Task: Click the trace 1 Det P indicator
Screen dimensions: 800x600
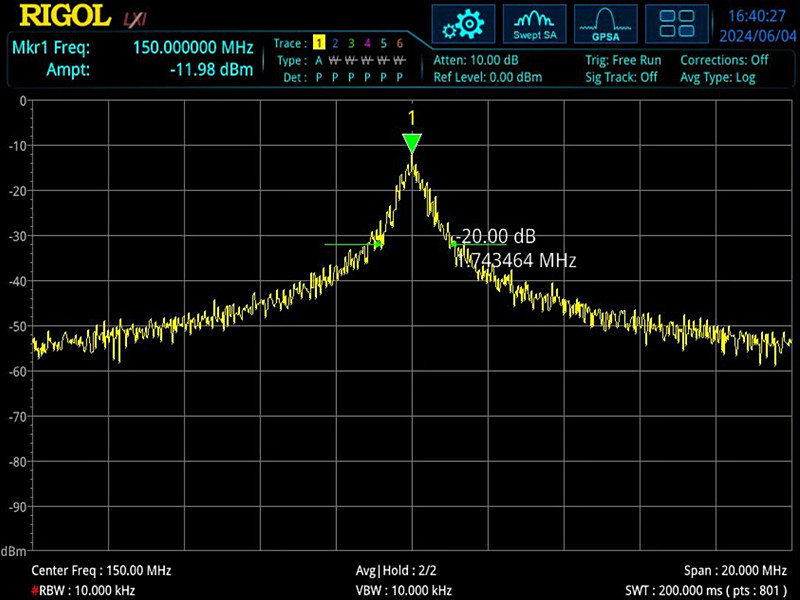Action: click(x=319, y=78)
